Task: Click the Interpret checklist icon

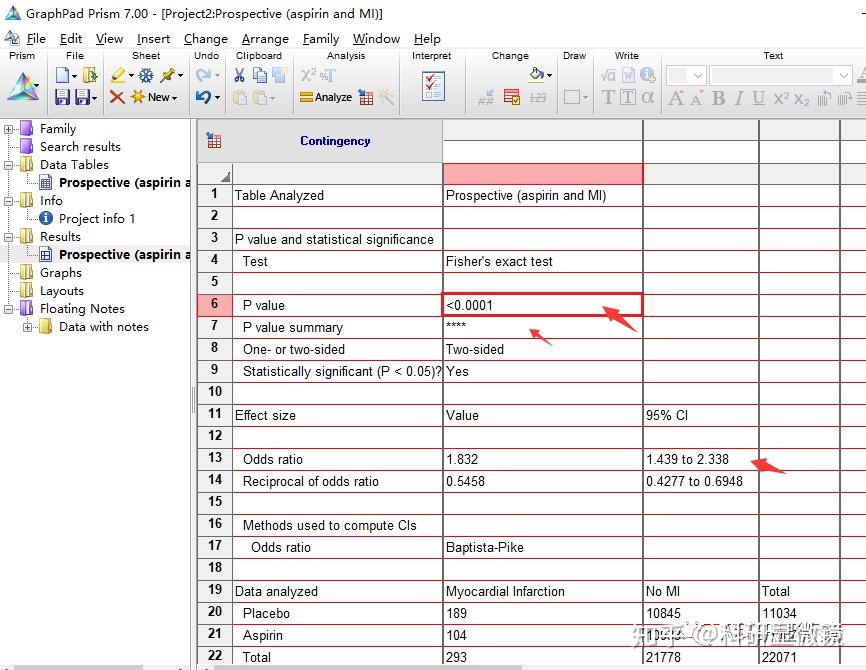Action: click(433, 86)
